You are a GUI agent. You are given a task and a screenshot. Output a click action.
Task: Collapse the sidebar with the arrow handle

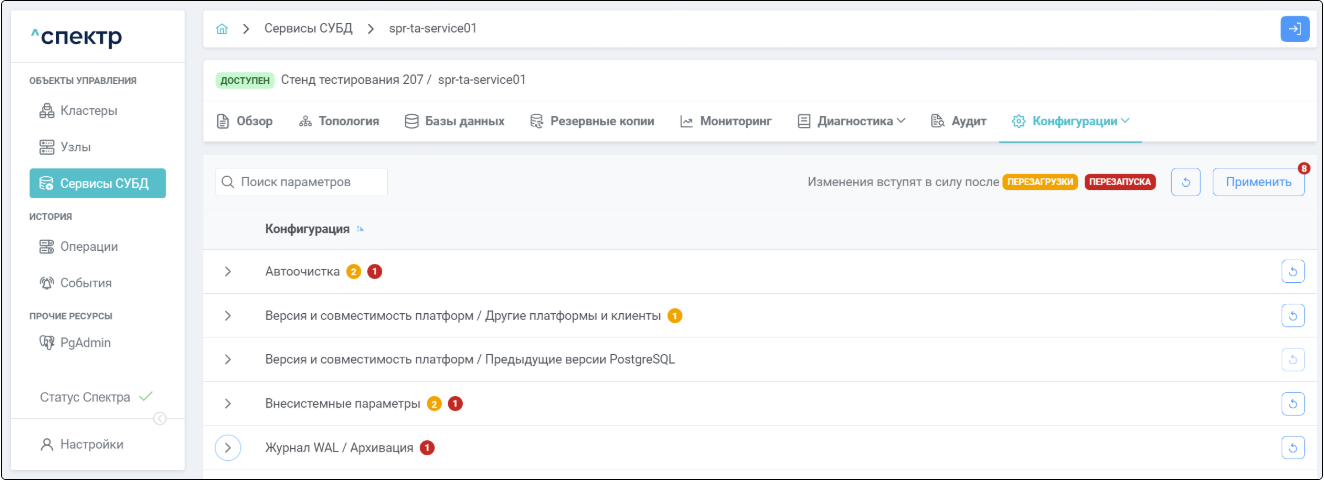(159, 419)
